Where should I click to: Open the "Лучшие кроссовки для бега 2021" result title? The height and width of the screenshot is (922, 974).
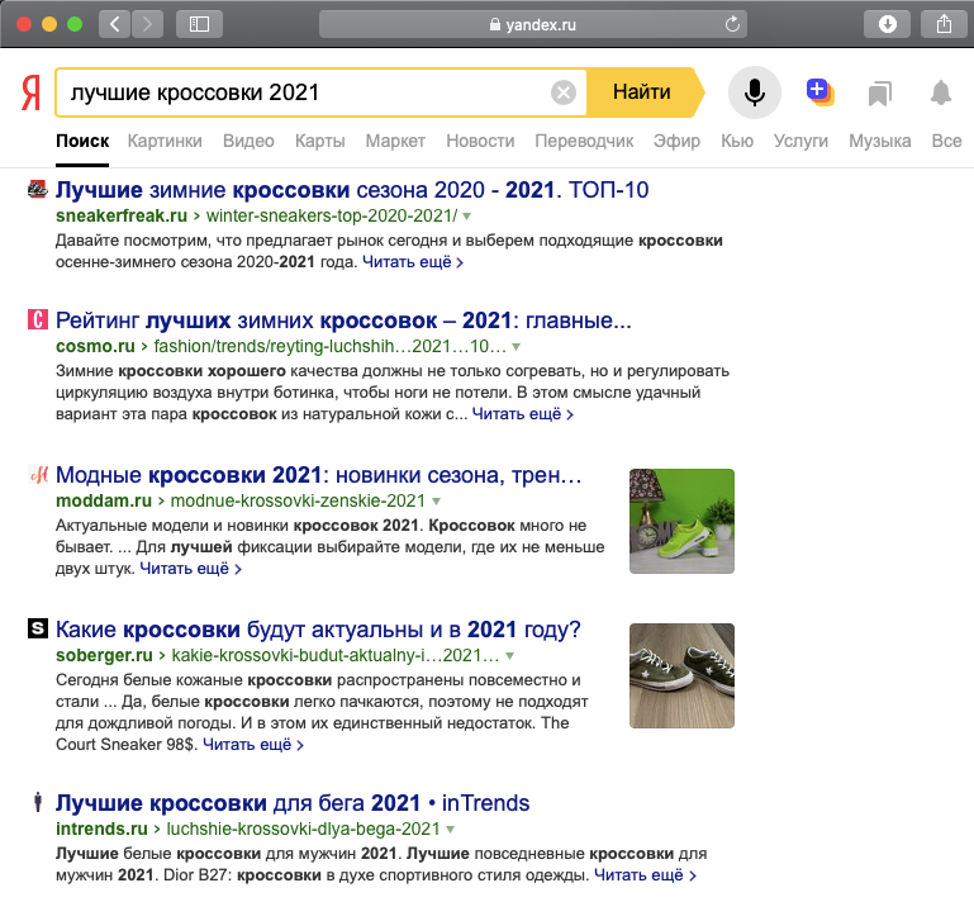coord(293,803)
